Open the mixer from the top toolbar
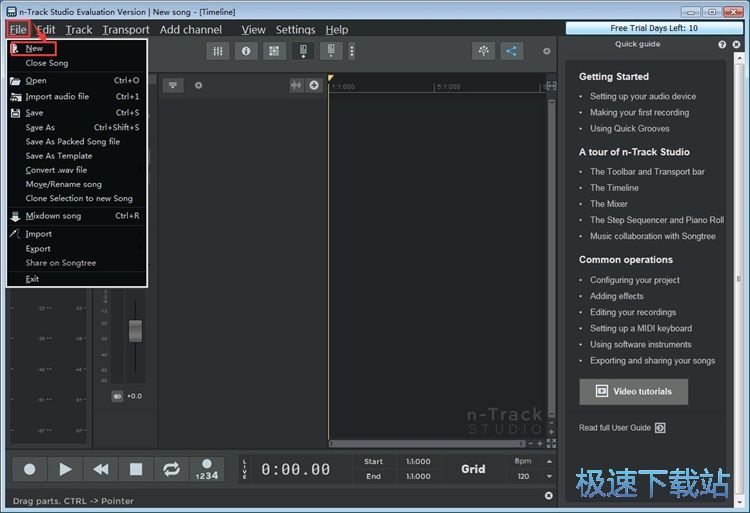 (x=219, y=51)
